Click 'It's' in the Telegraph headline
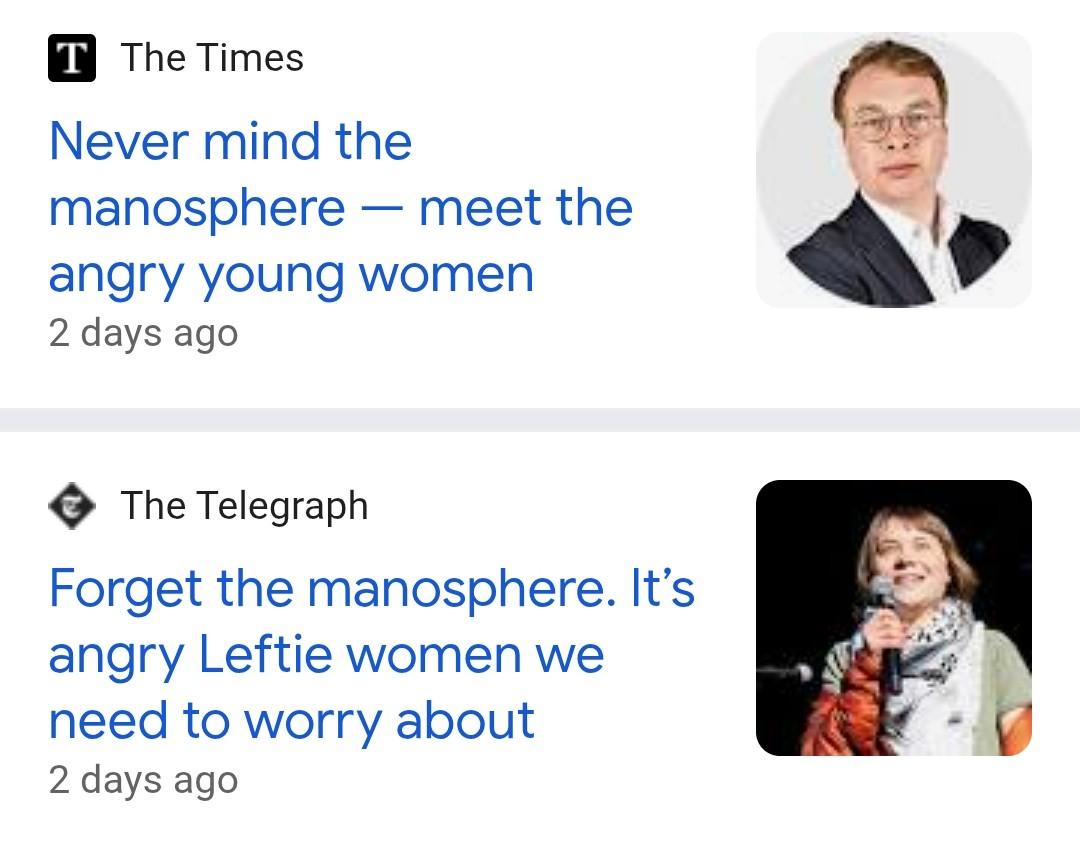 tap(661, 588)
